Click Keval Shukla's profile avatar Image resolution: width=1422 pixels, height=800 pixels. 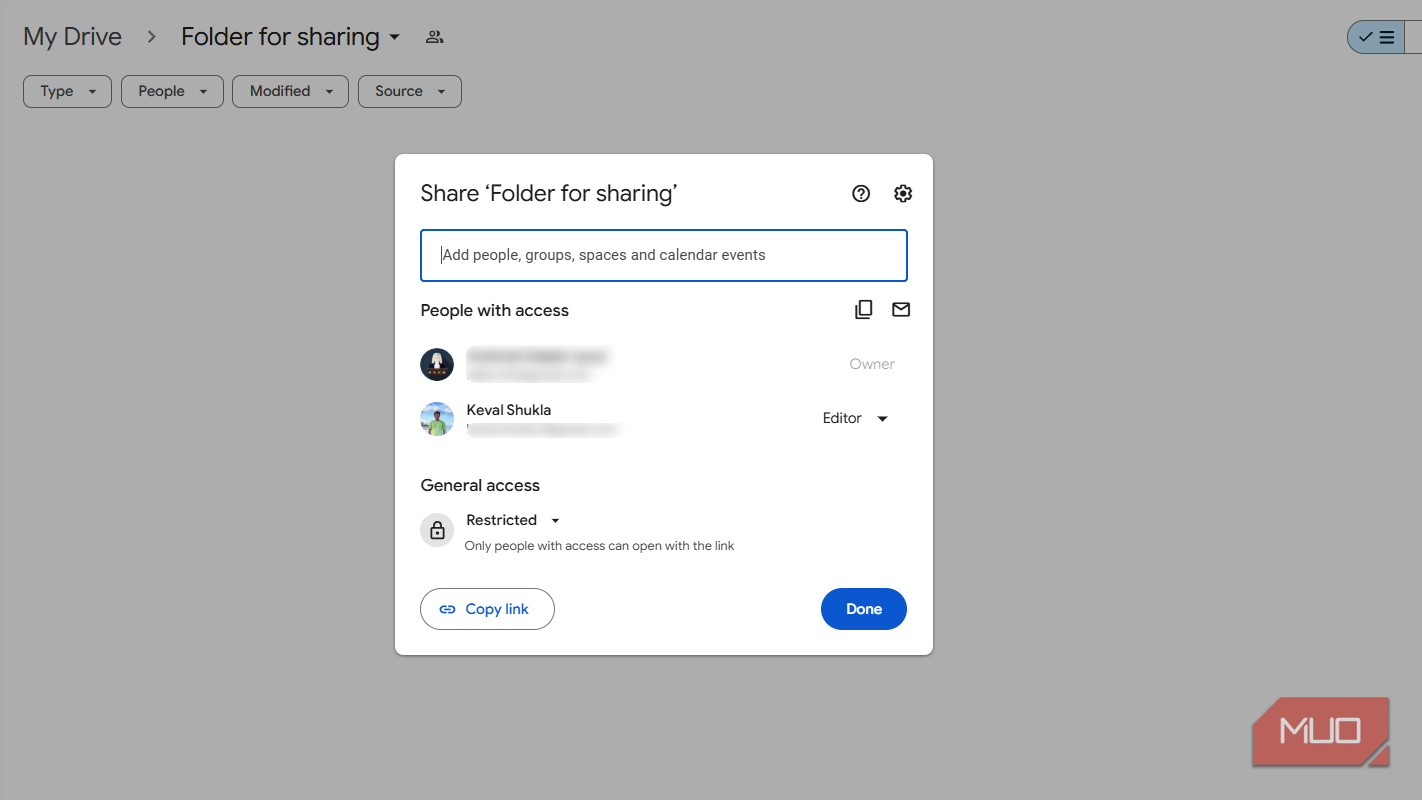pyautogui.click(x=437, y=419)
